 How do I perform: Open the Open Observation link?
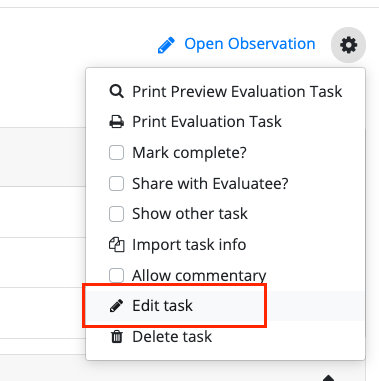[x=250, y=44]
